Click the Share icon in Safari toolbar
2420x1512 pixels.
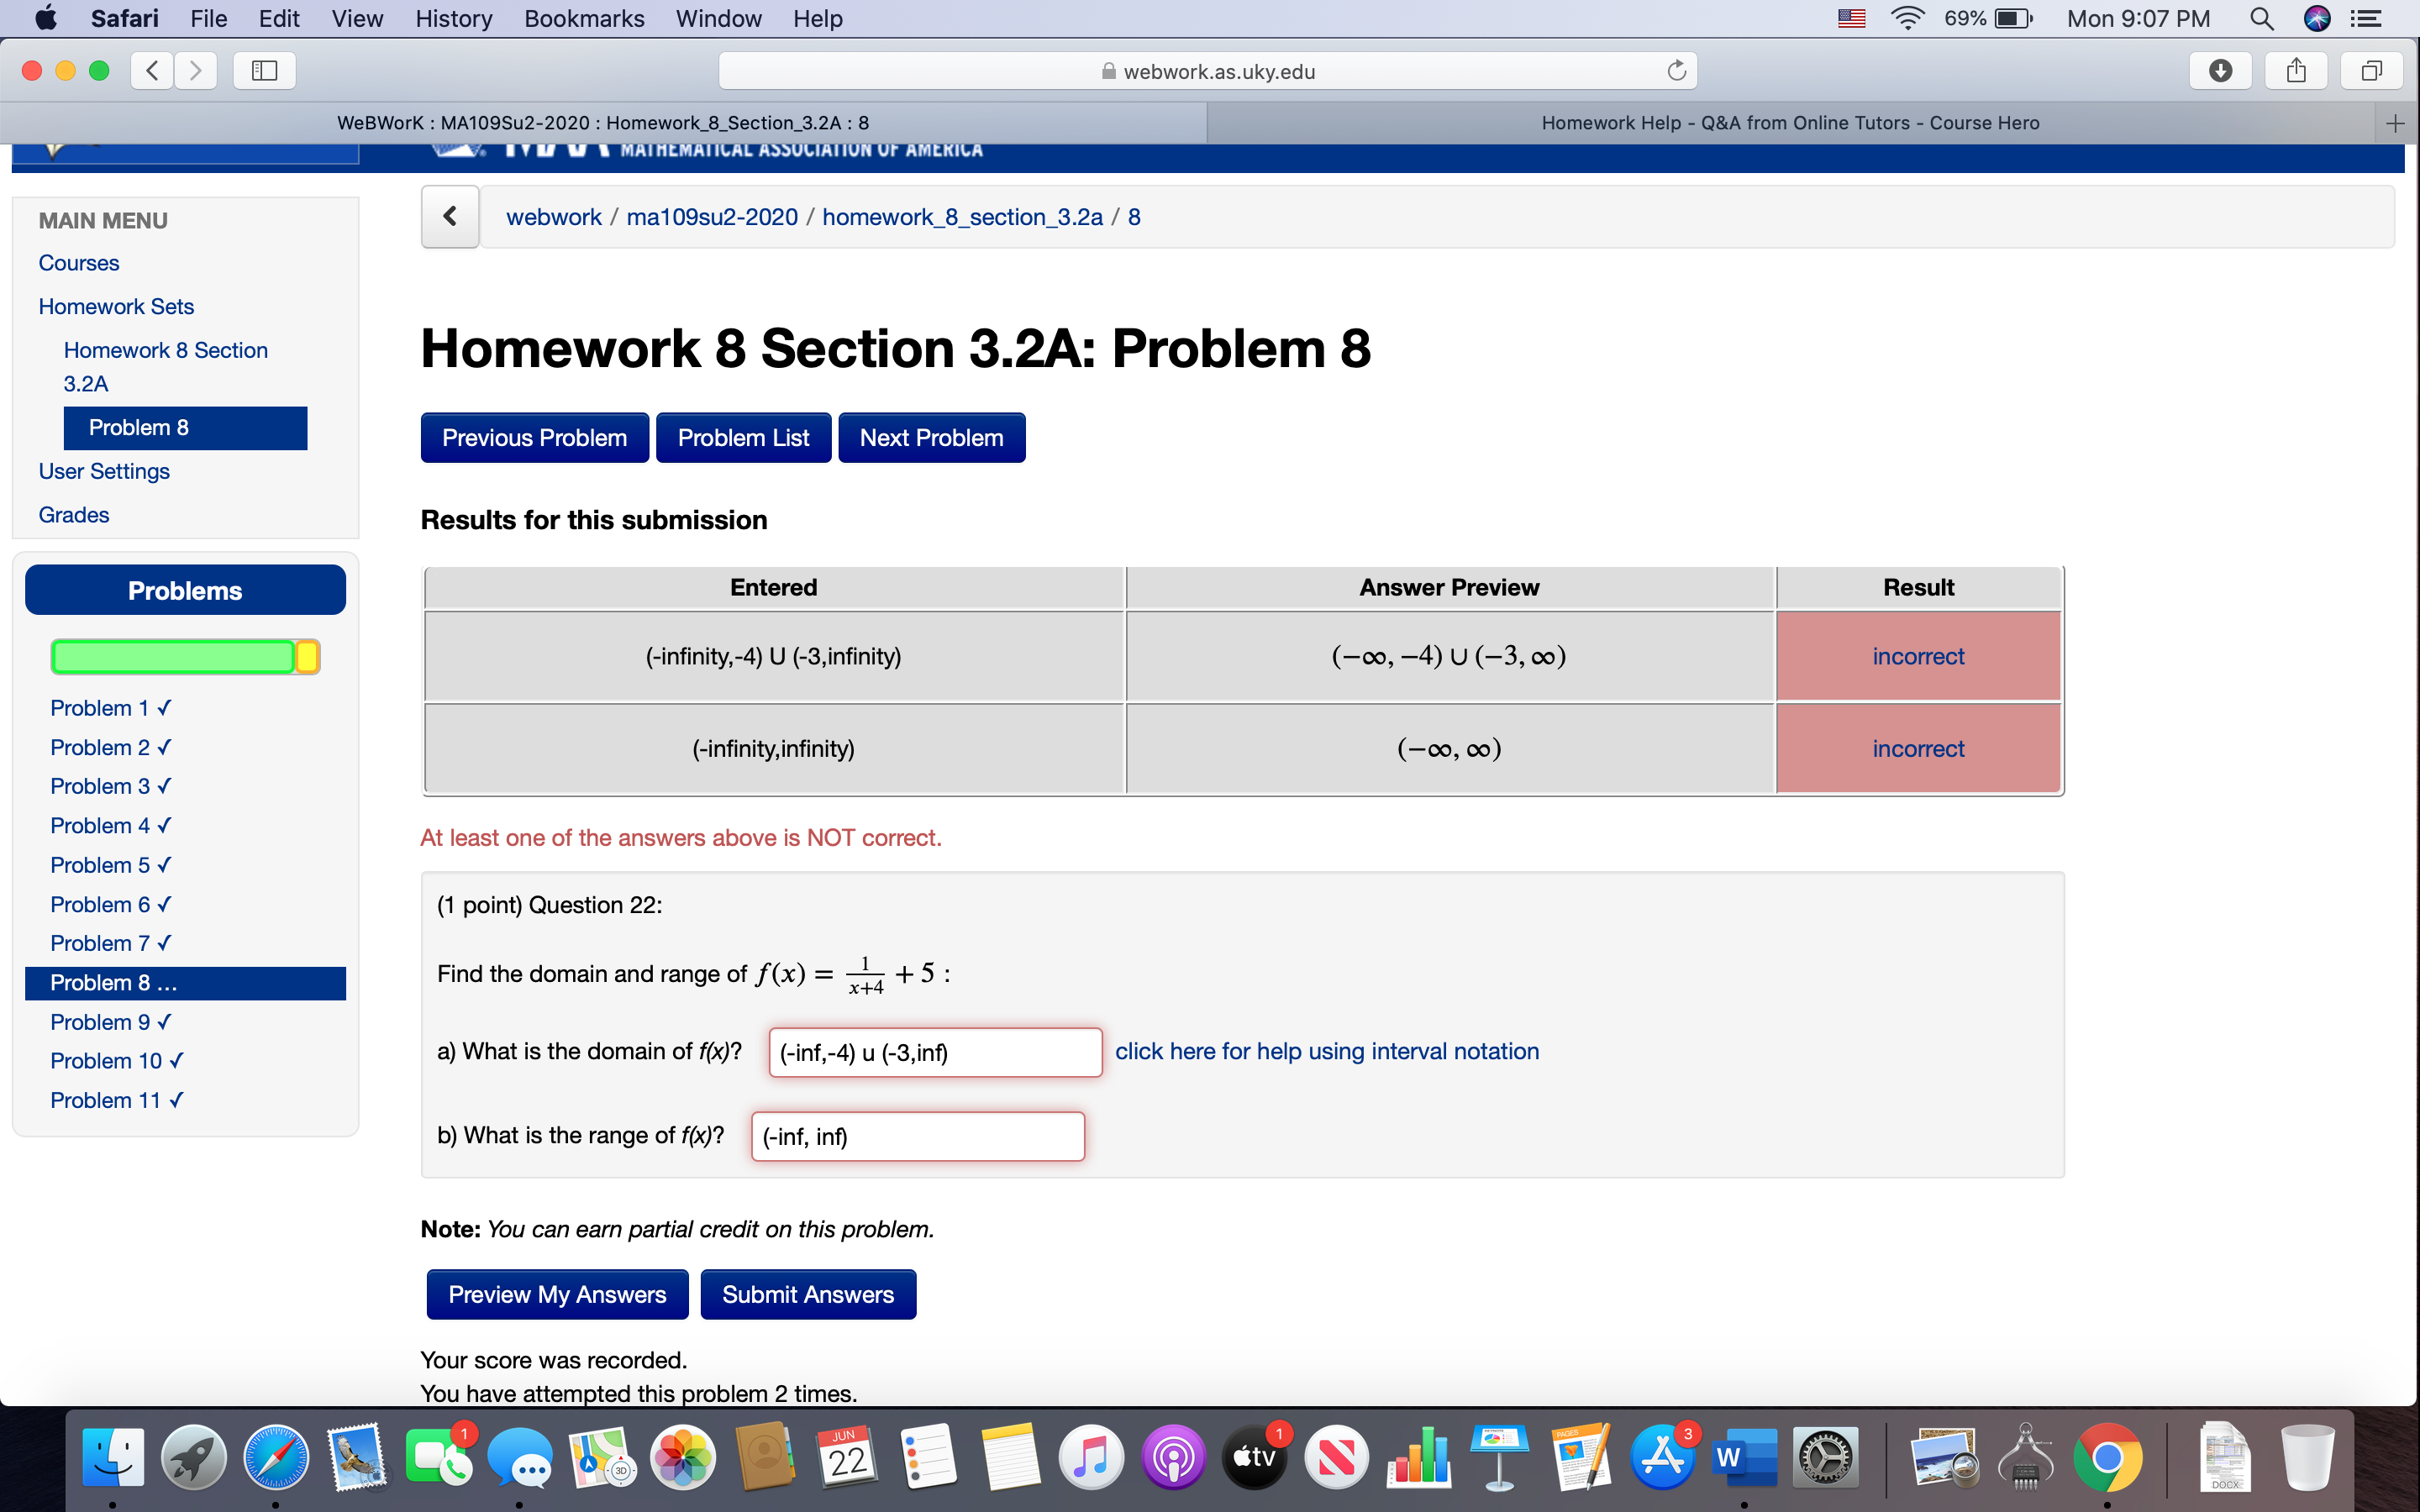pyautogui.click(x=2296, y=70)
